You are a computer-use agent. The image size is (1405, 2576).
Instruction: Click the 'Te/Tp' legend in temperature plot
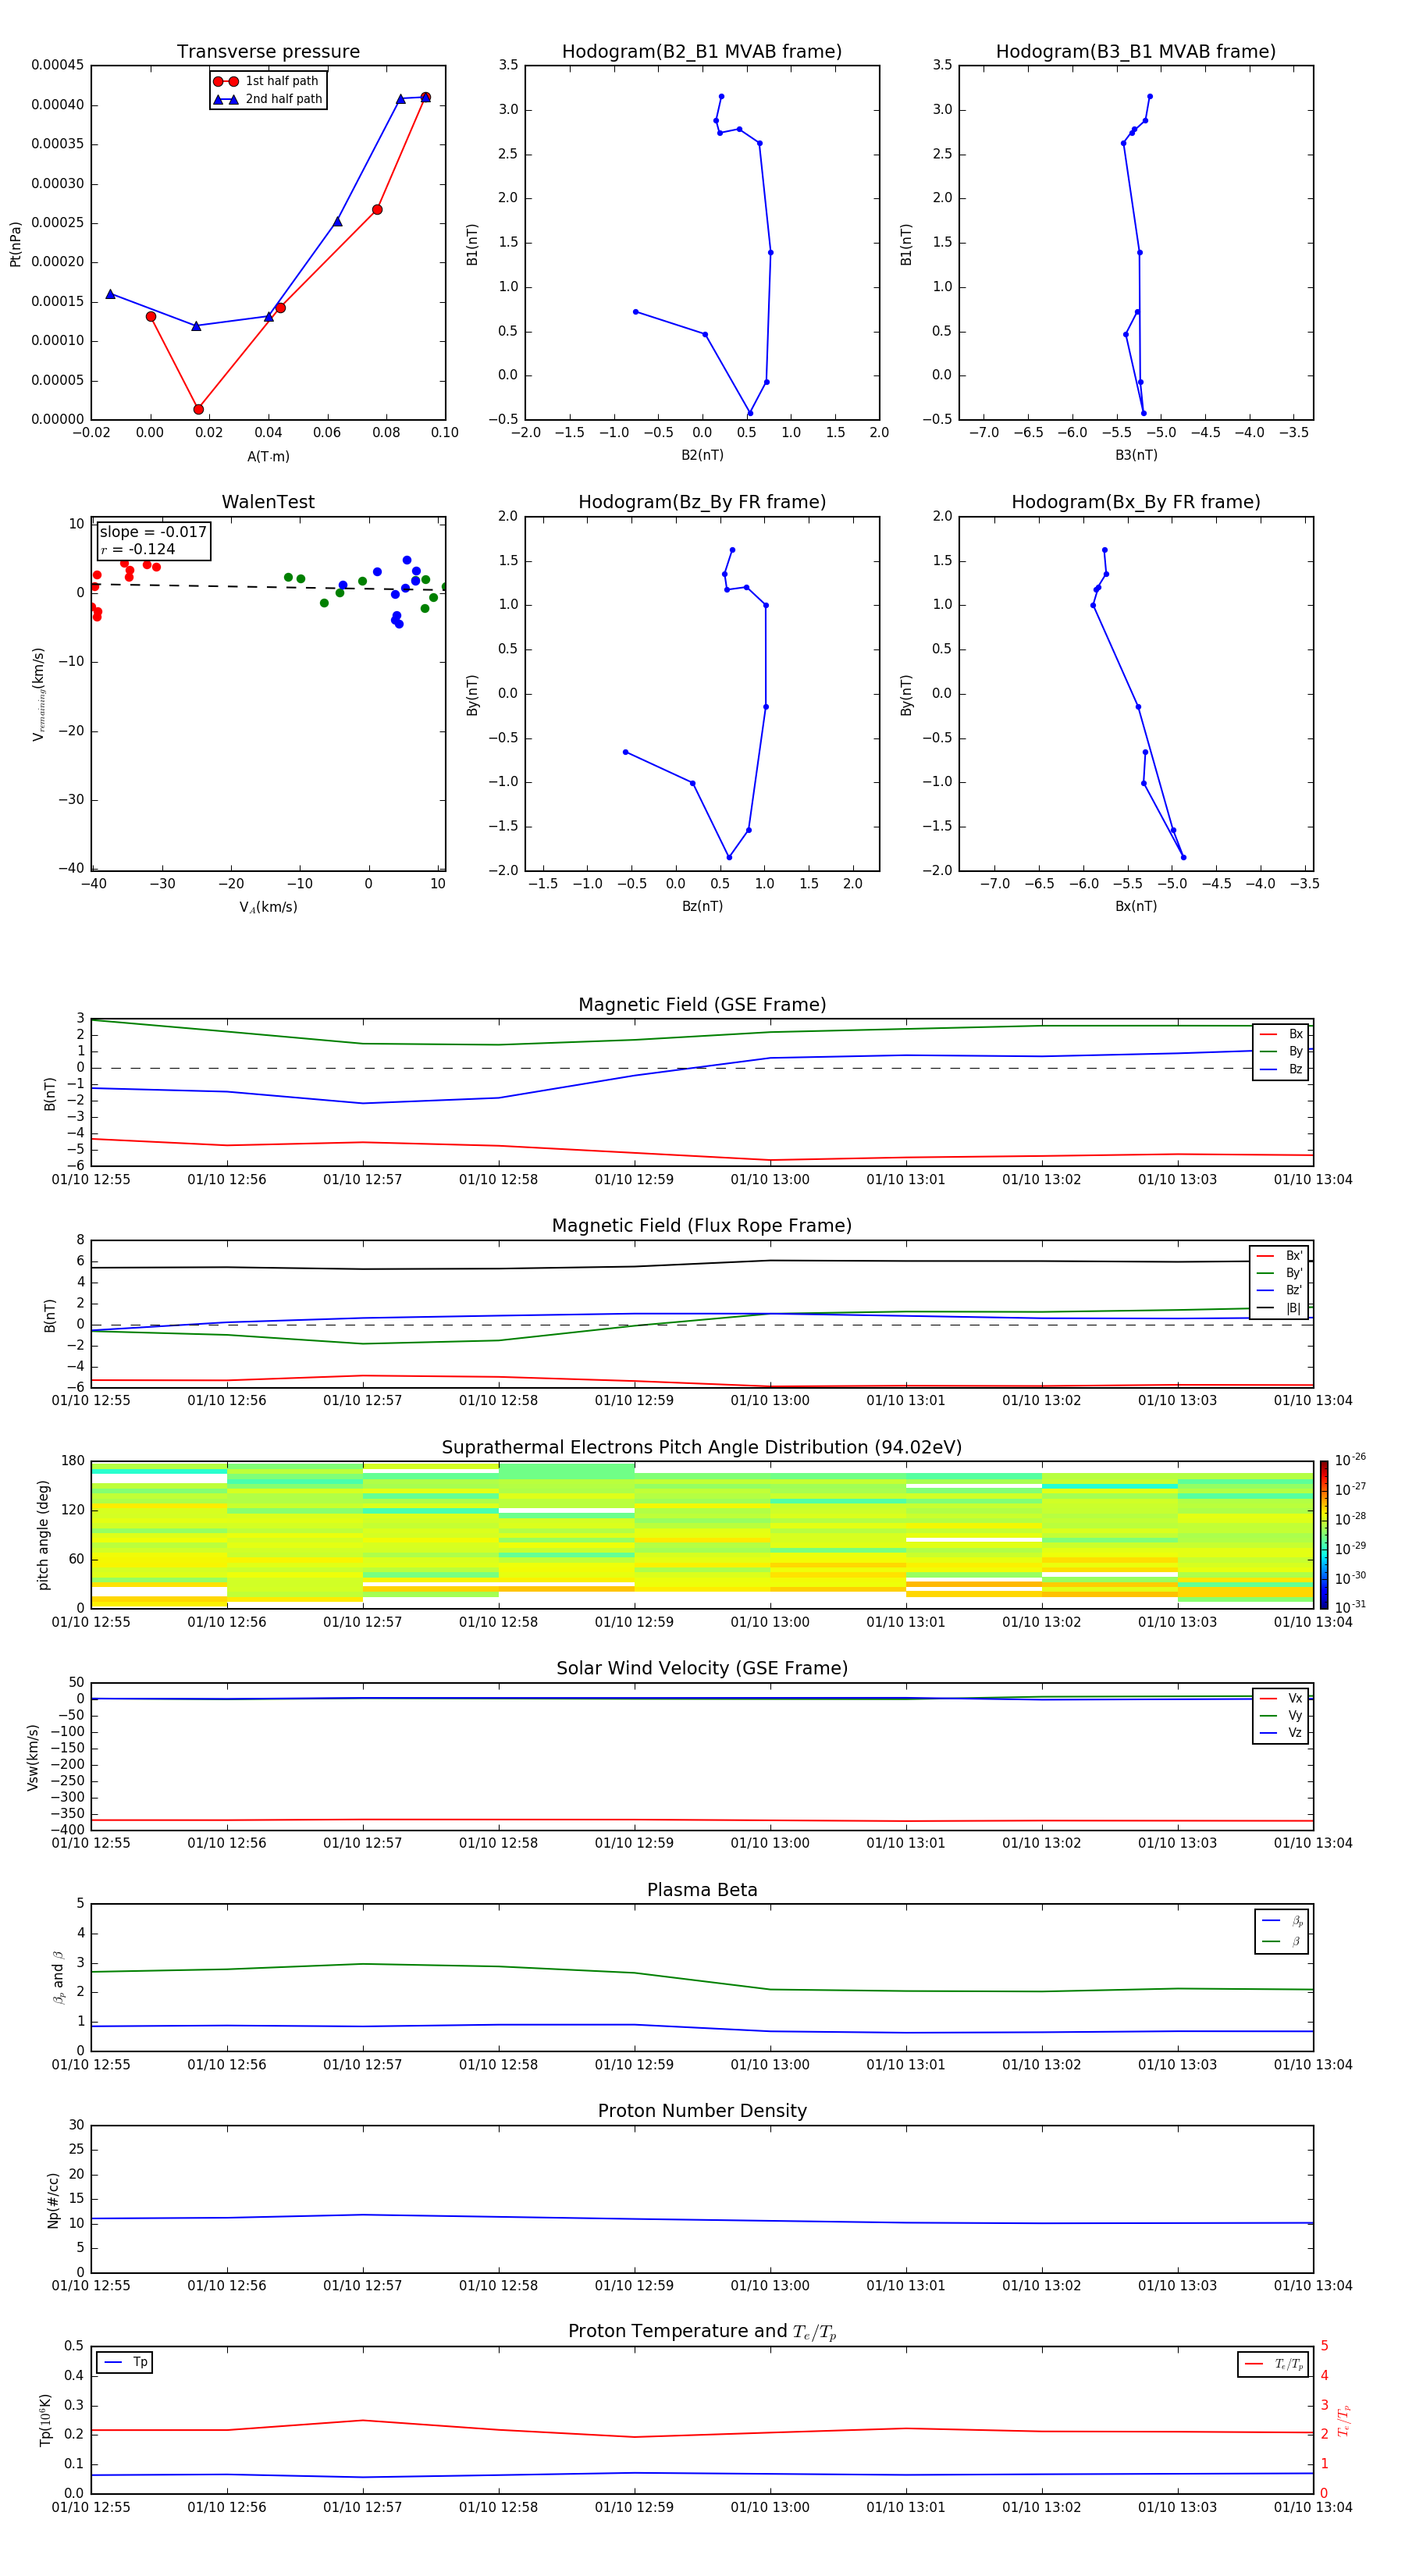pos(1273,2364)
